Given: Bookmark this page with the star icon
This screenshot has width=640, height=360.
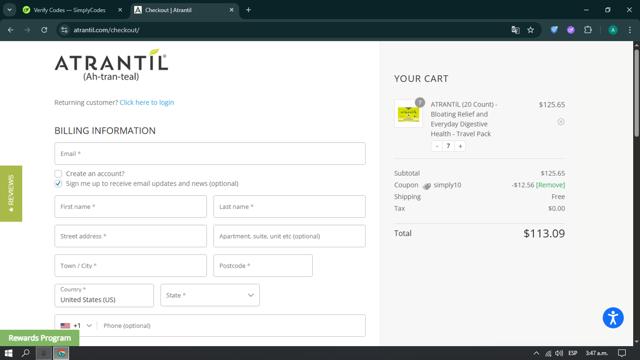Looking at the screenshot, I should click(531, 30).
